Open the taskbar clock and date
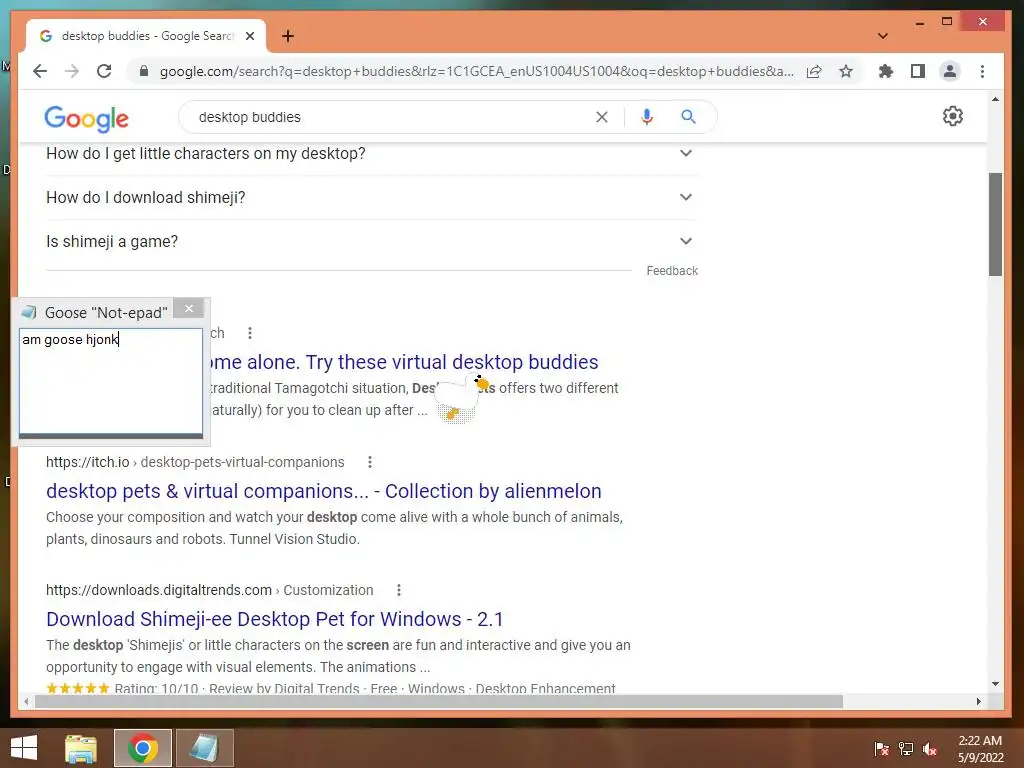 coord(980,749)
